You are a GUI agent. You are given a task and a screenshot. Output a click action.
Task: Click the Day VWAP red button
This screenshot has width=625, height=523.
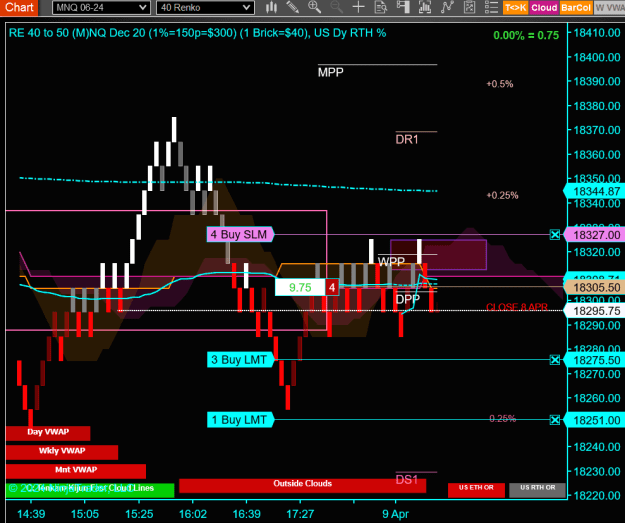(x=48, y=433)
